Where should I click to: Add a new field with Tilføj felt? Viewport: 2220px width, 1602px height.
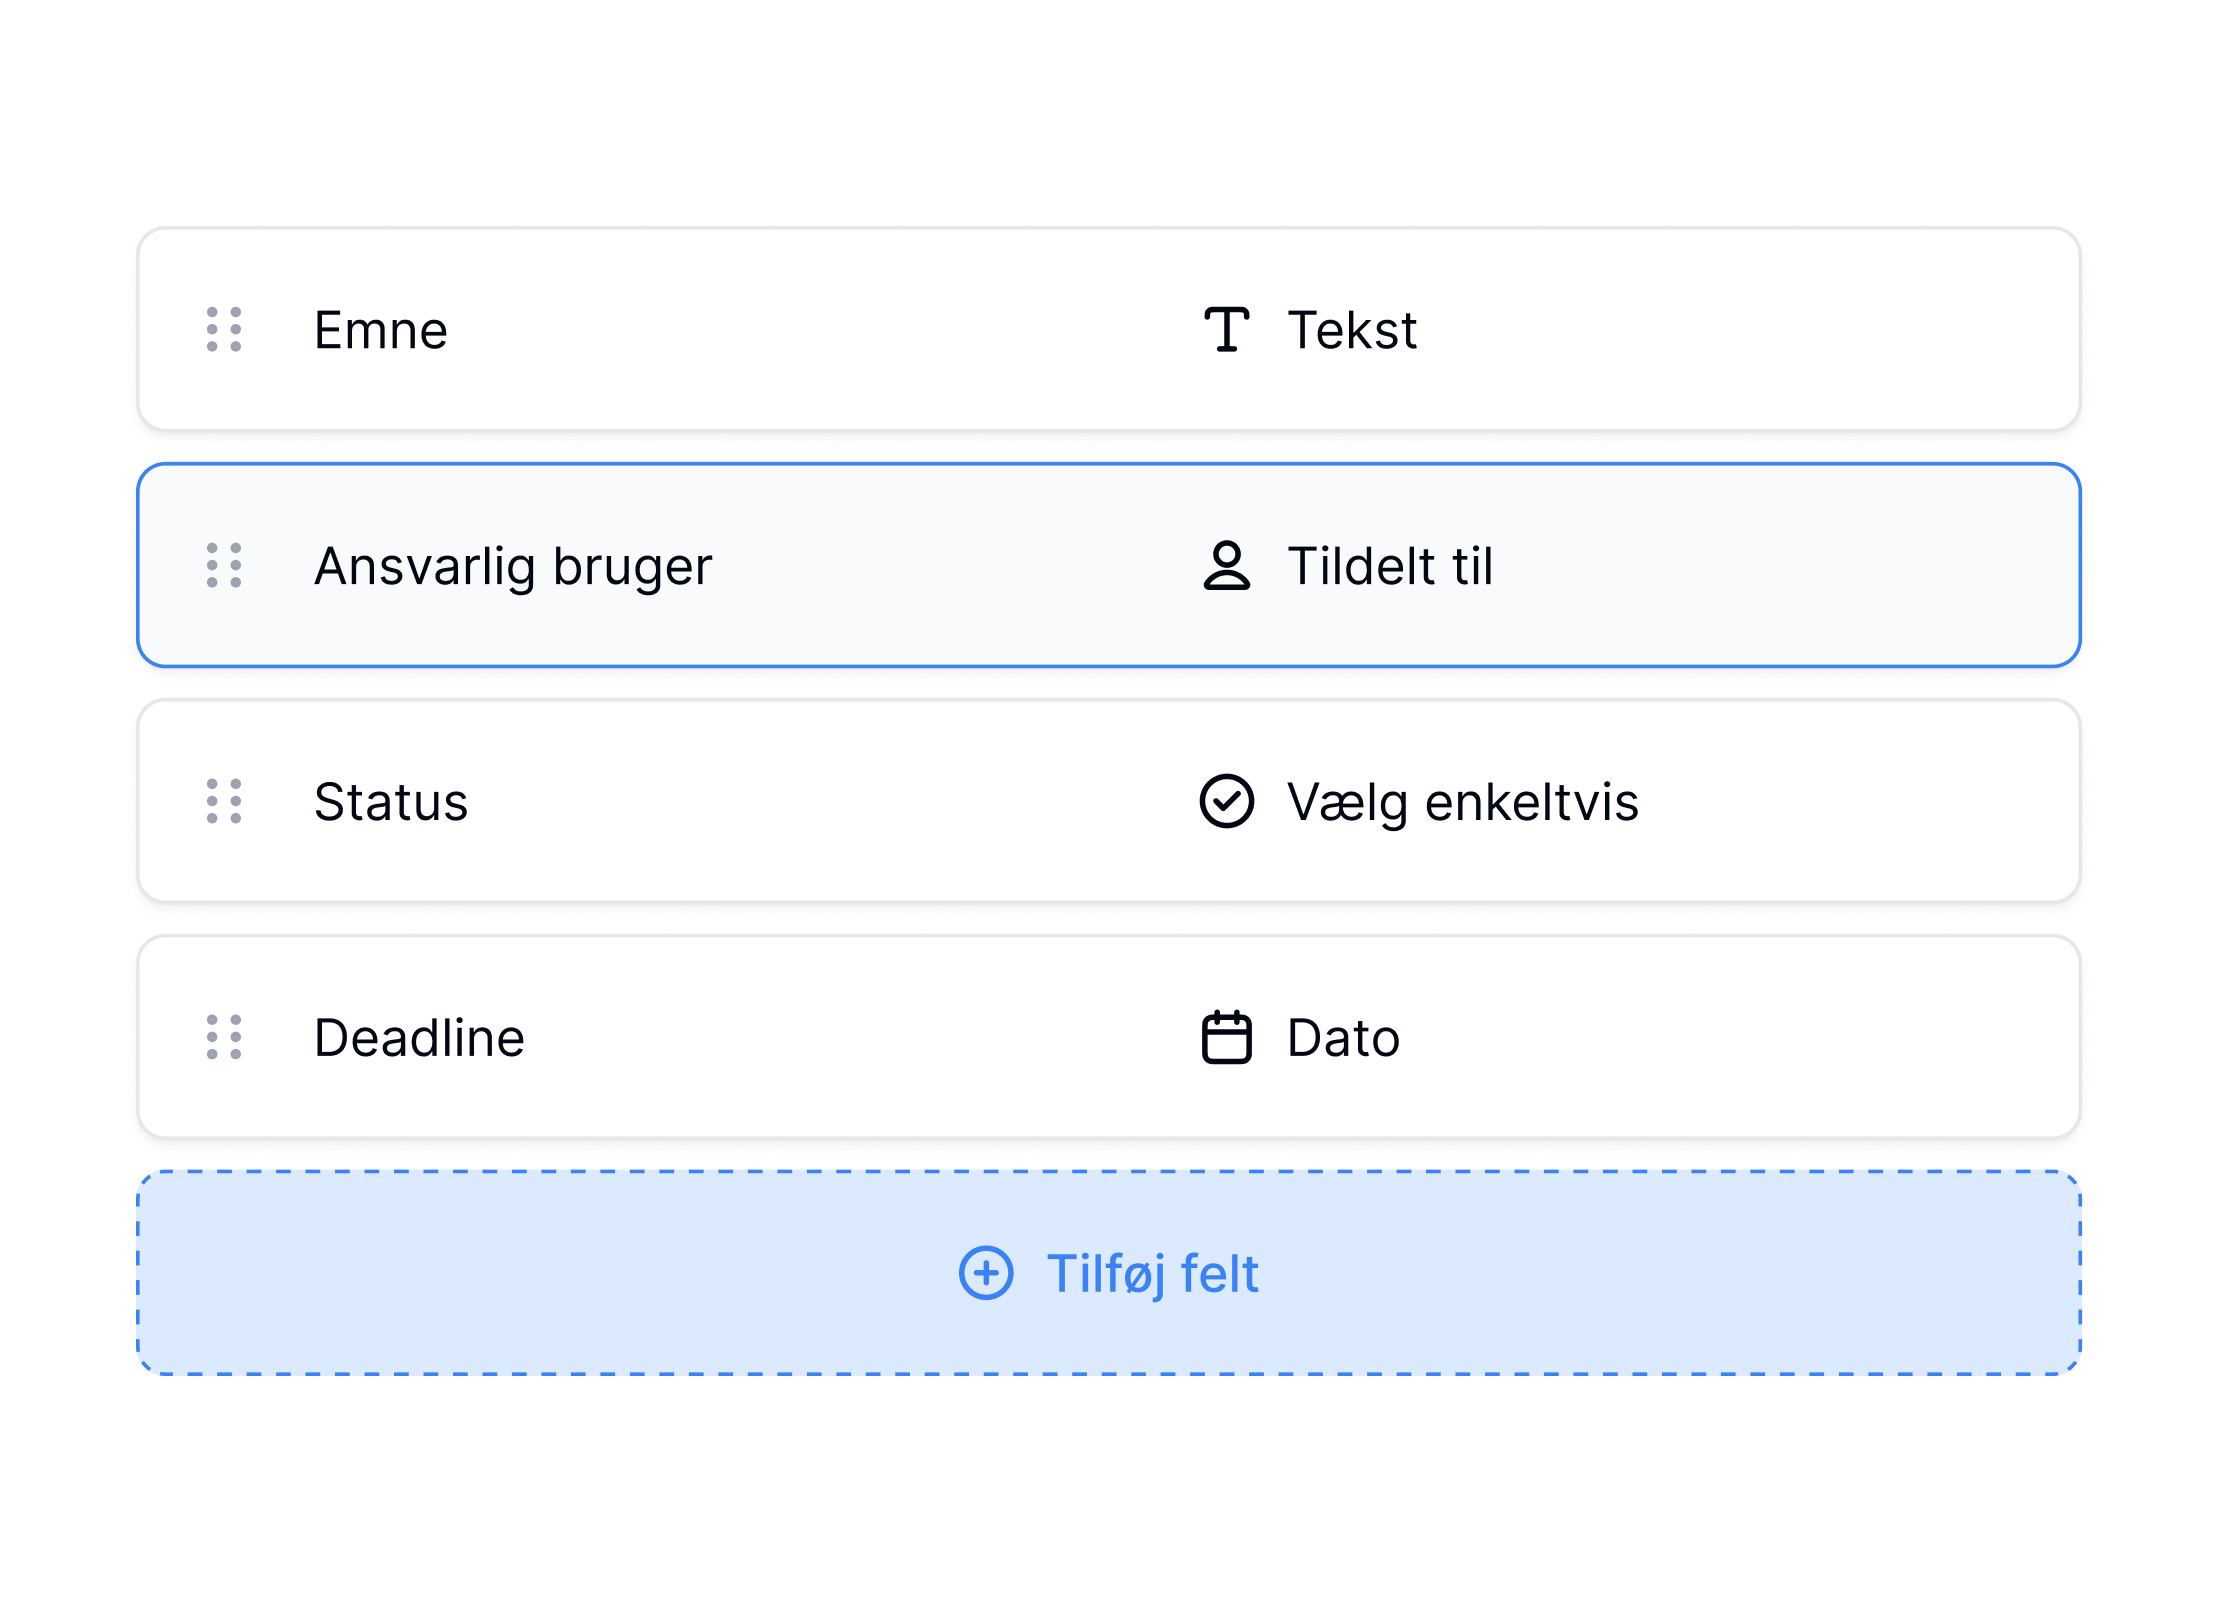click(x=1109, y=1274)
